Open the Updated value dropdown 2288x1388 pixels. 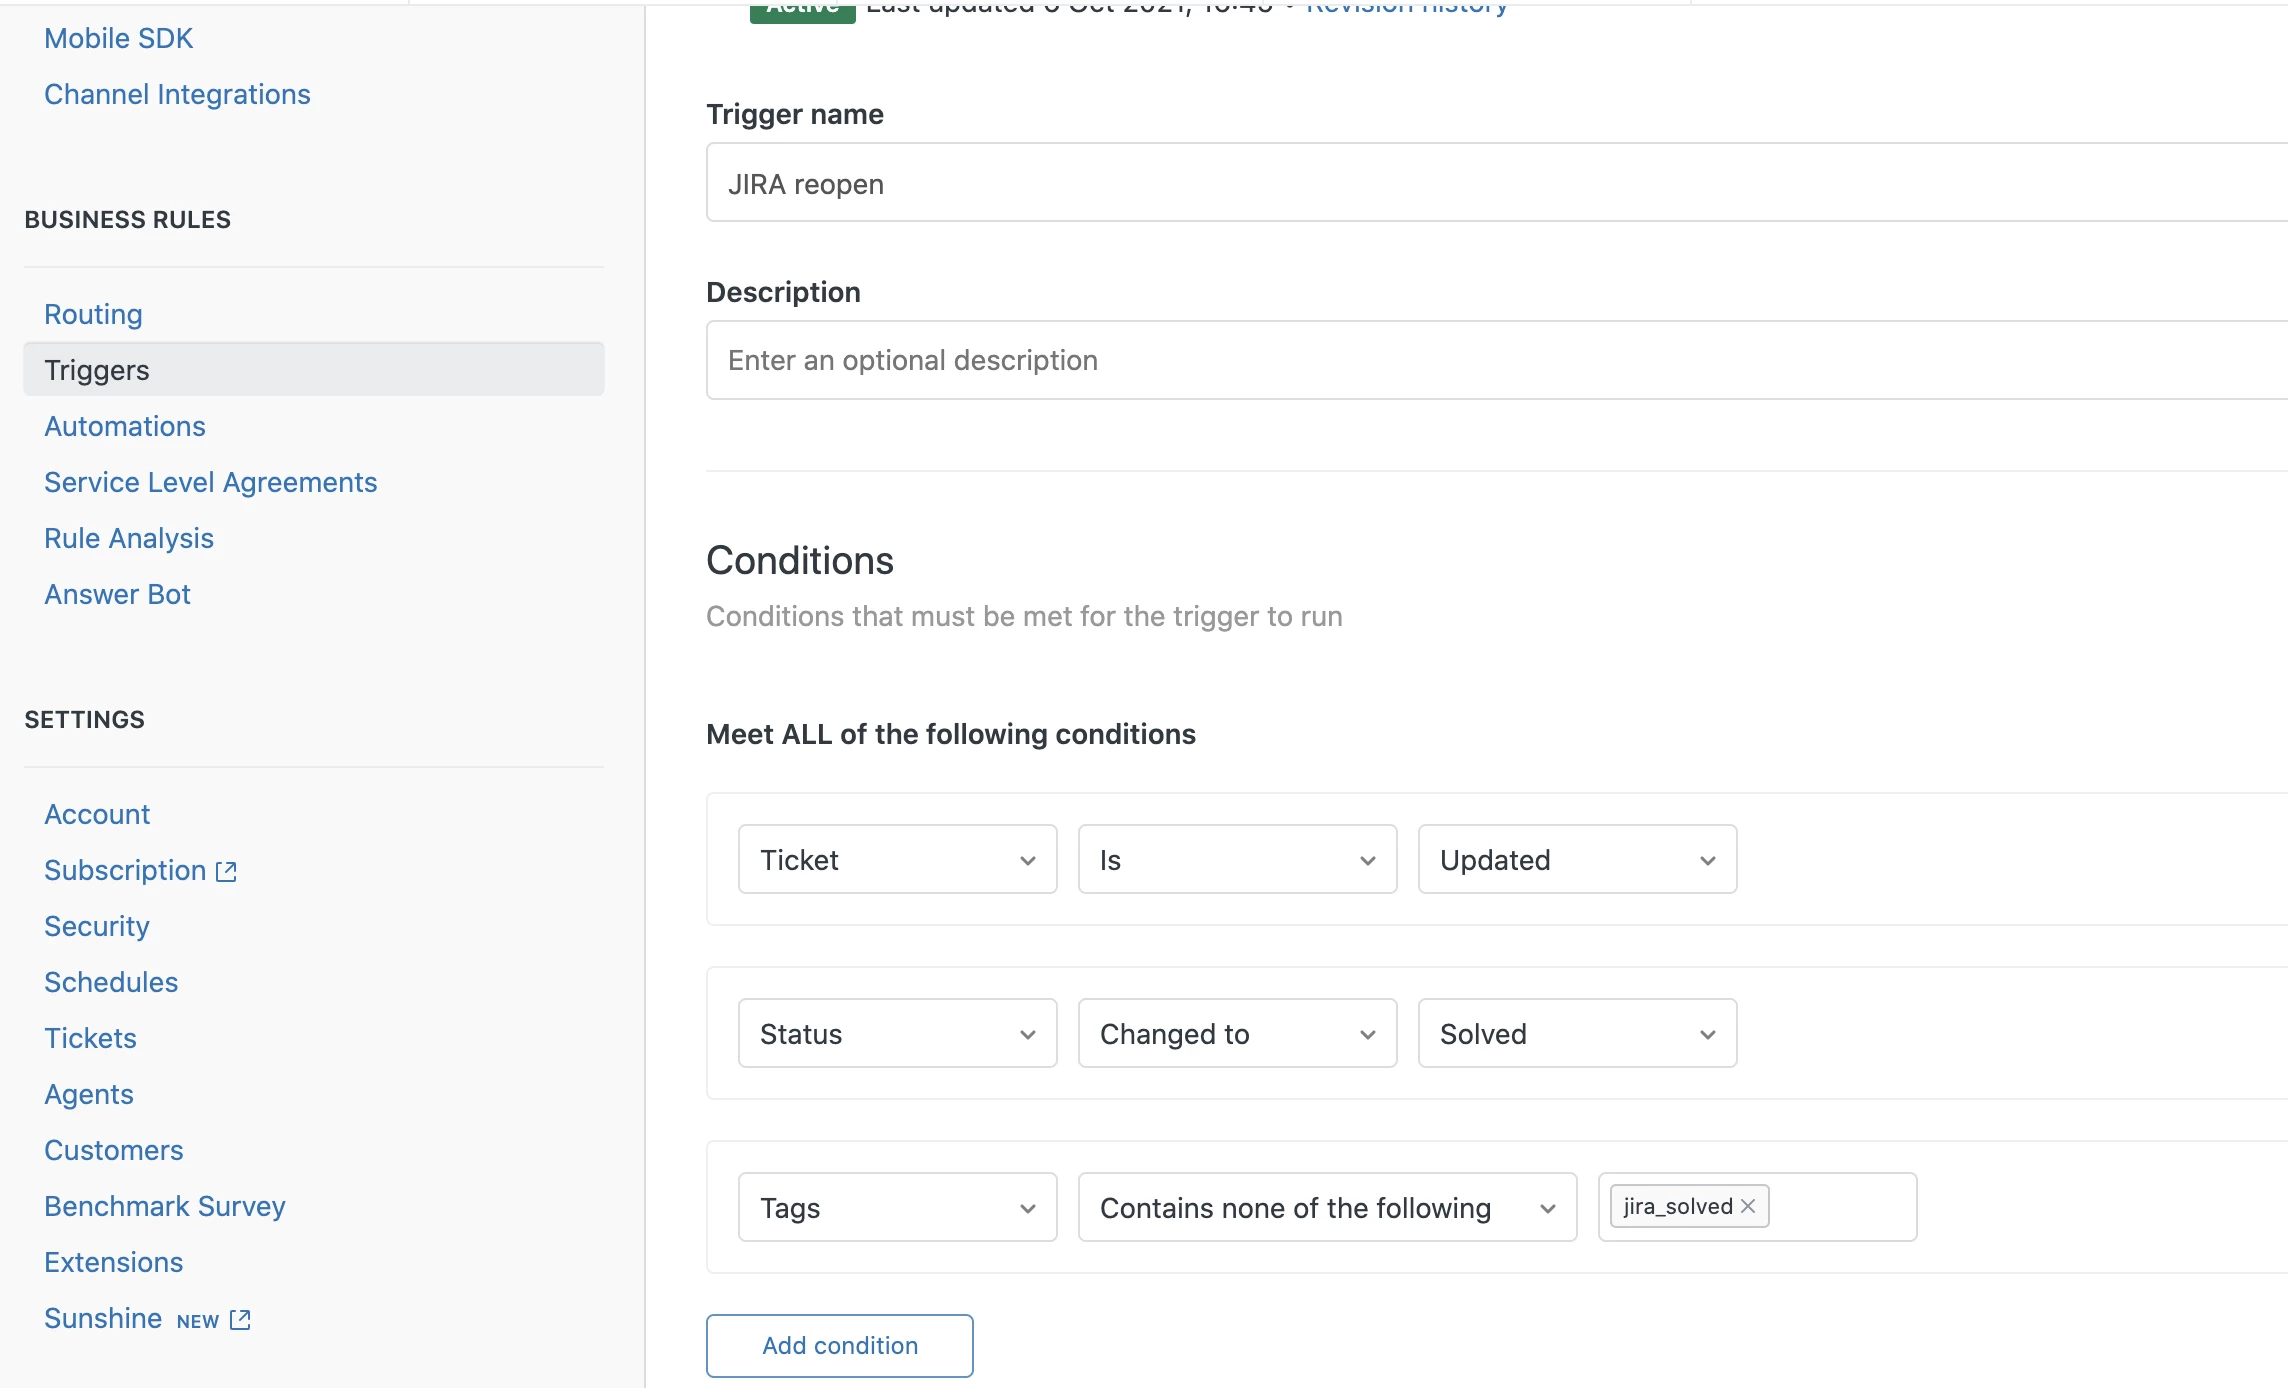point(1577,860)
